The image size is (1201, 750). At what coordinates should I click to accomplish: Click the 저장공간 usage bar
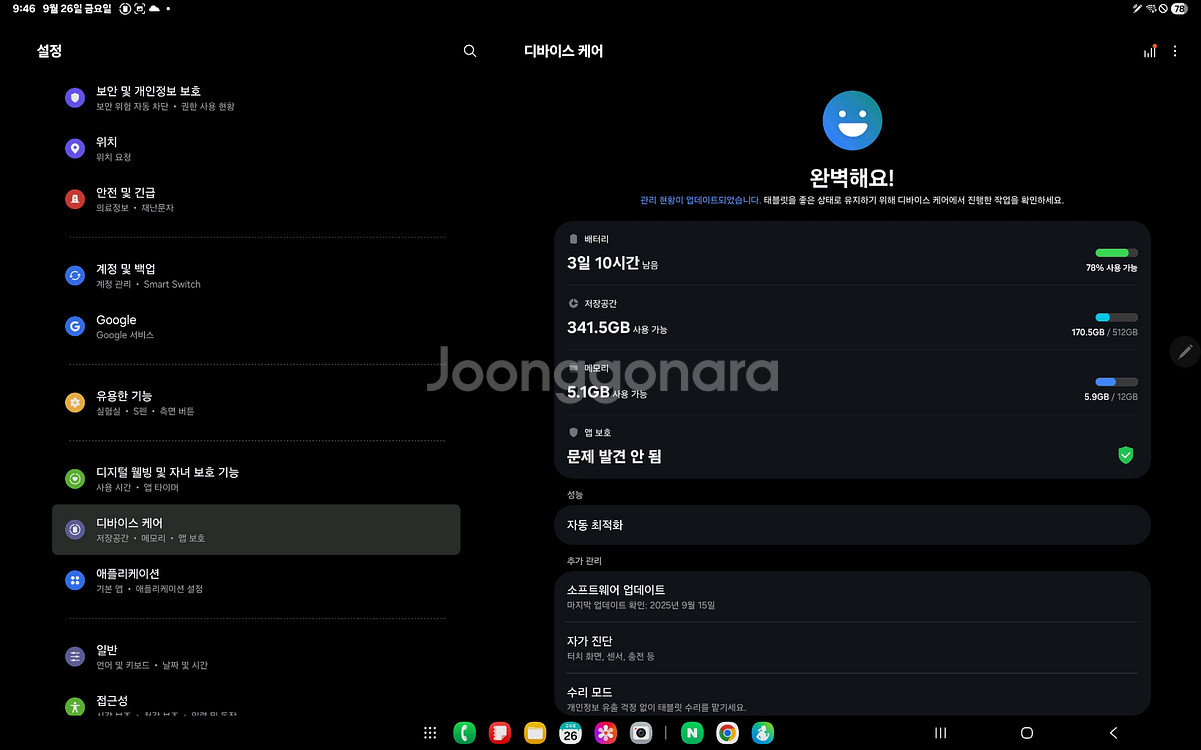(1116, 317)
